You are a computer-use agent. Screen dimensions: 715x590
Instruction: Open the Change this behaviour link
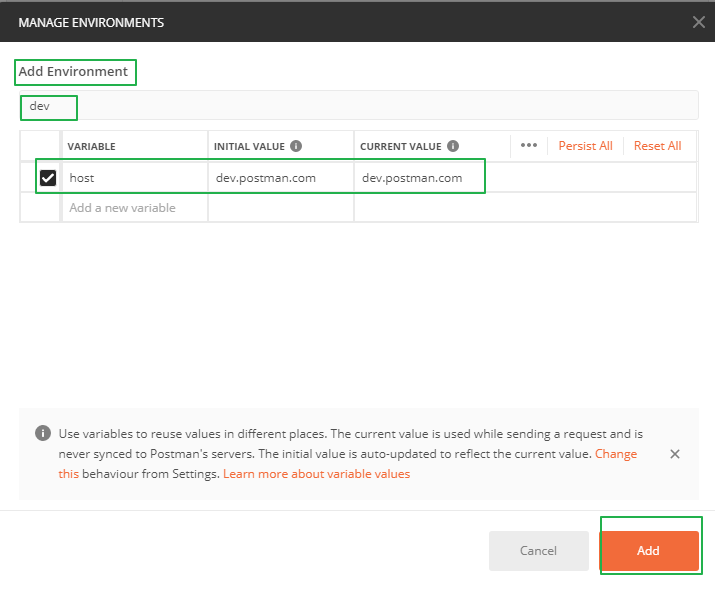[615, 454]
